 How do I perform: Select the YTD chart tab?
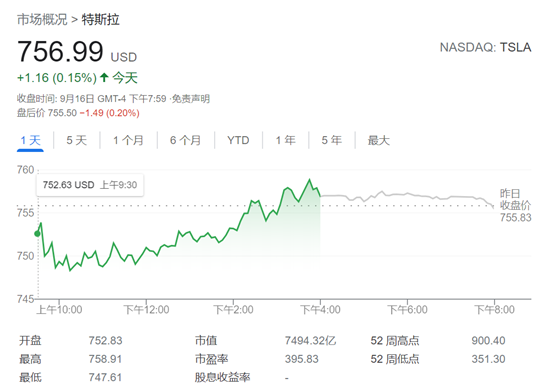click(x=238, y=140)
